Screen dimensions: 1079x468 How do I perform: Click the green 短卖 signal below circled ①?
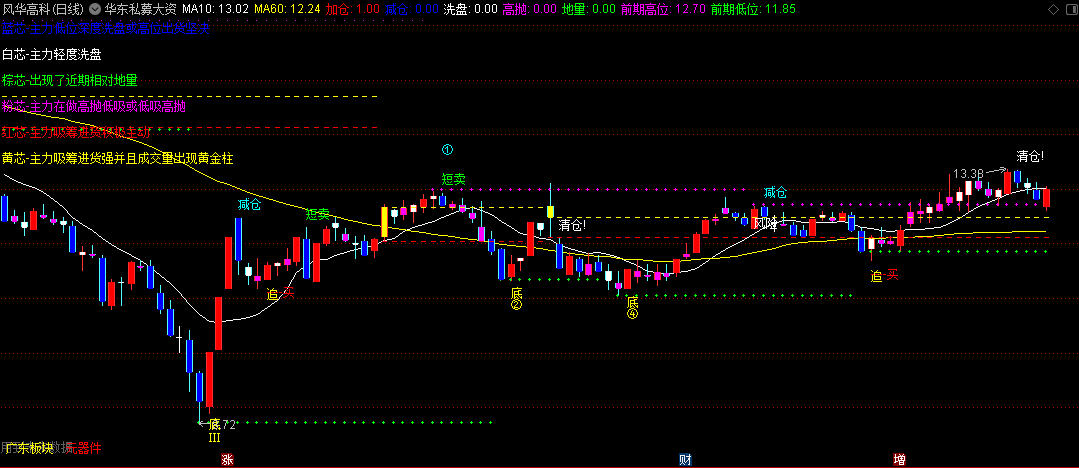tap(453, 180)
